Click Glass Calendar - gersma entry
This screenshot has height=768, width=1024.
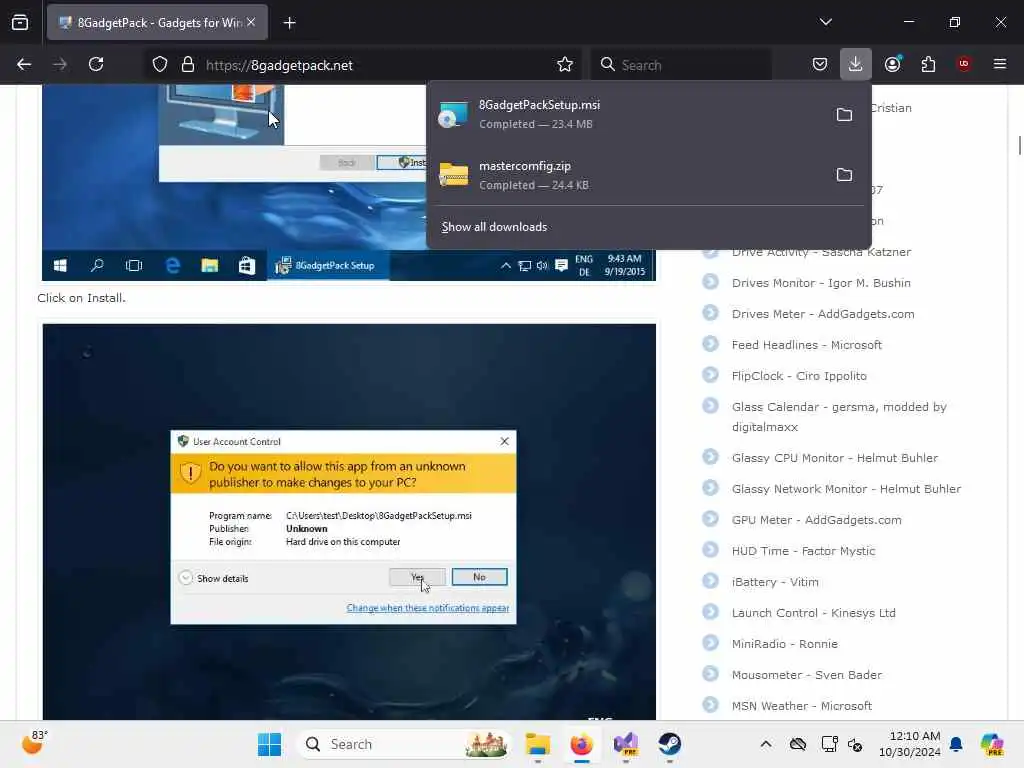coord(839,417)
